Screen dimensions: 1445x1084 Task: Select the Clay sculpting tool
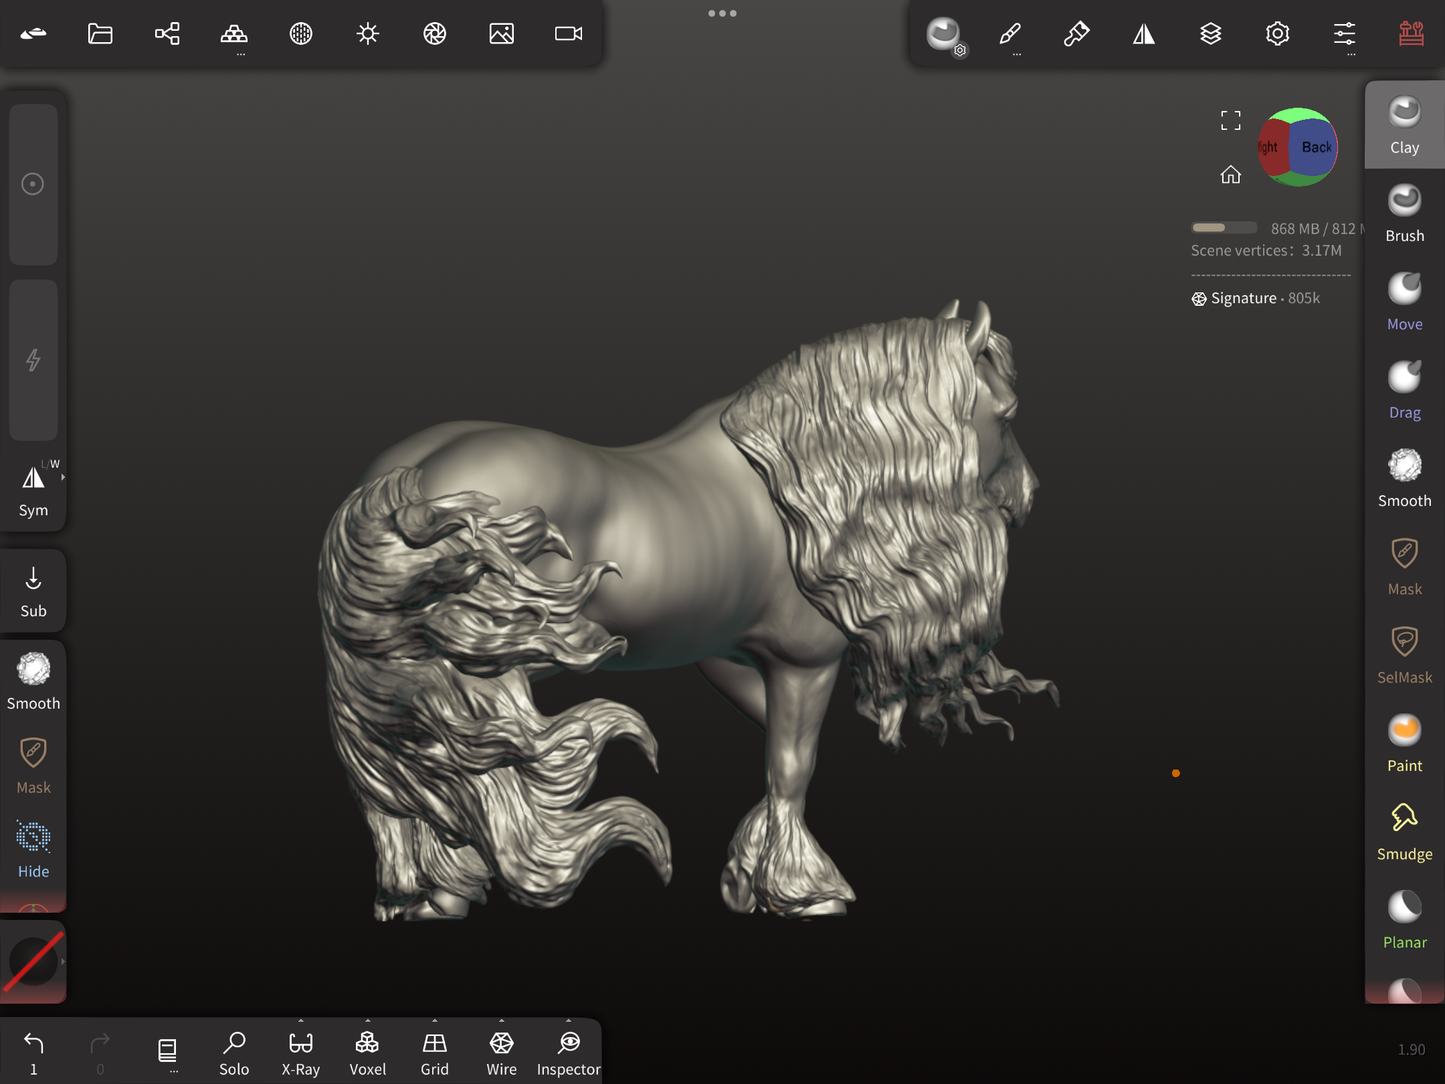1404,124
